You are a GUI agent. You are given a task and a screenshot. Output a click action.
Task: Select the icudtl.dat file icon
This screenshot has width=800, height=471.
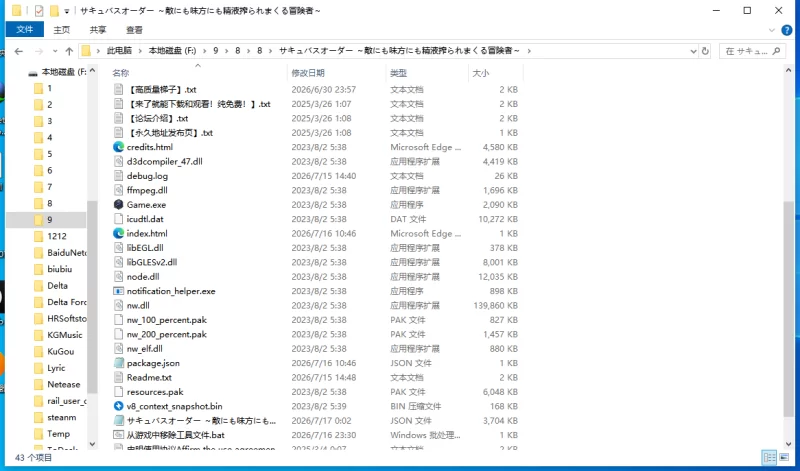pyautogui.click(x=118, y=219)
